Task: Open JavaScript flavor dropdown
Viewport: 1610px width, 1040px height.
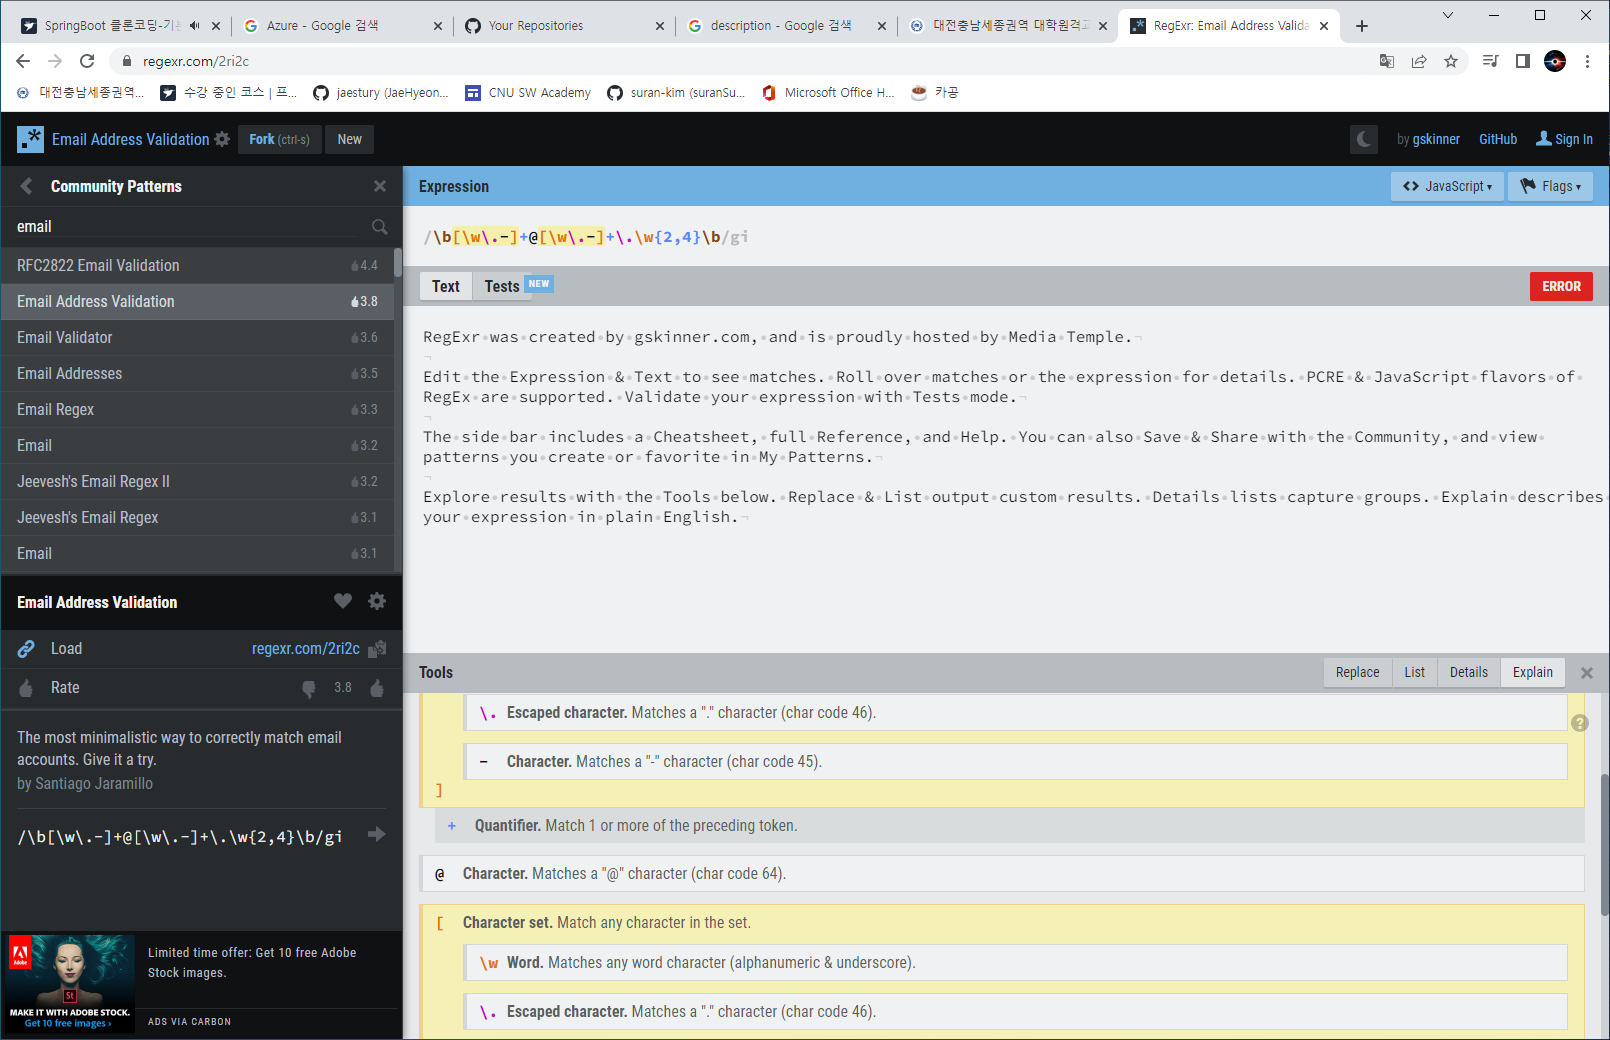Action: click(x=1447, y=186)
